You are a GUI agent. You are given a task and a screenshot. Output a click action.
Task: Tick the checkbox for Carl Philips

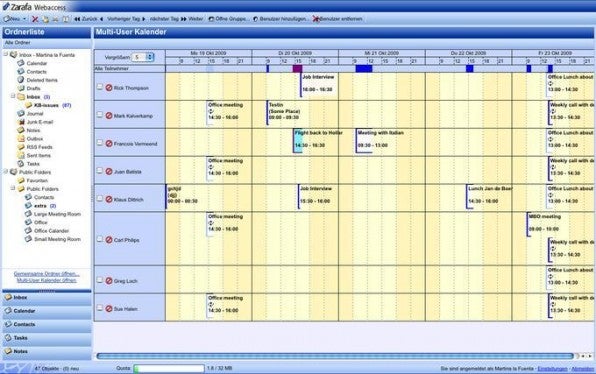(100, 239)
